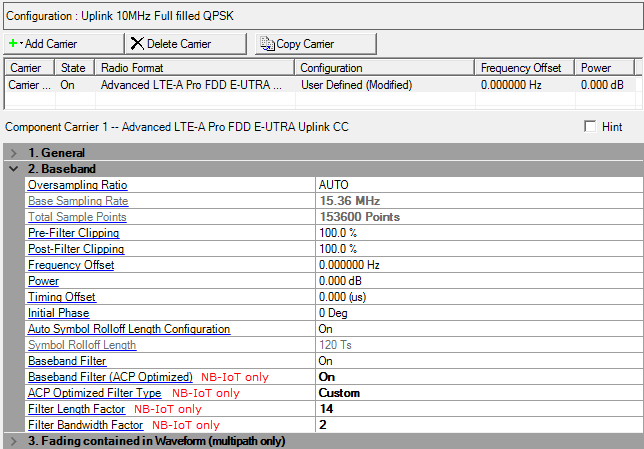Sort by Configuration column header
Viewport: 644px width, 449px height.
coord(385,67)
